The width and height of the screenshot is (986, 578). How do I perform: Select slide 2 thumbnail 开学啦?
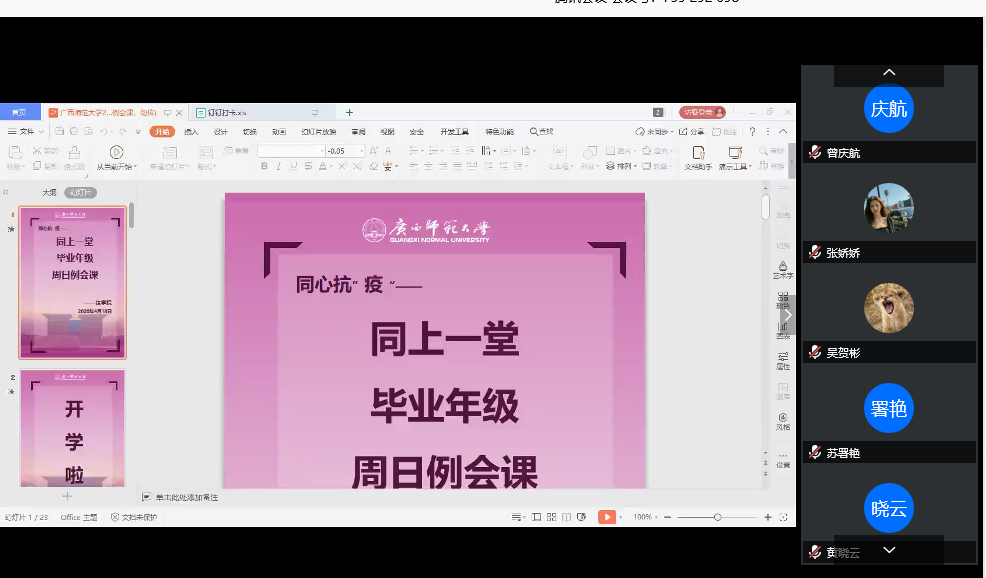pyautogui.click(x=72, y=428)
